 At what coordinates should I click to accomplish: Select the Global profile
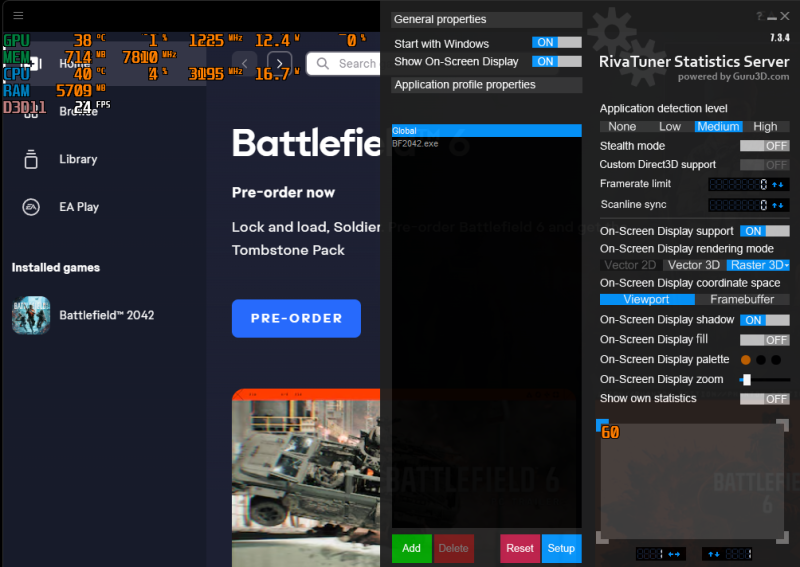coord(487,131)
